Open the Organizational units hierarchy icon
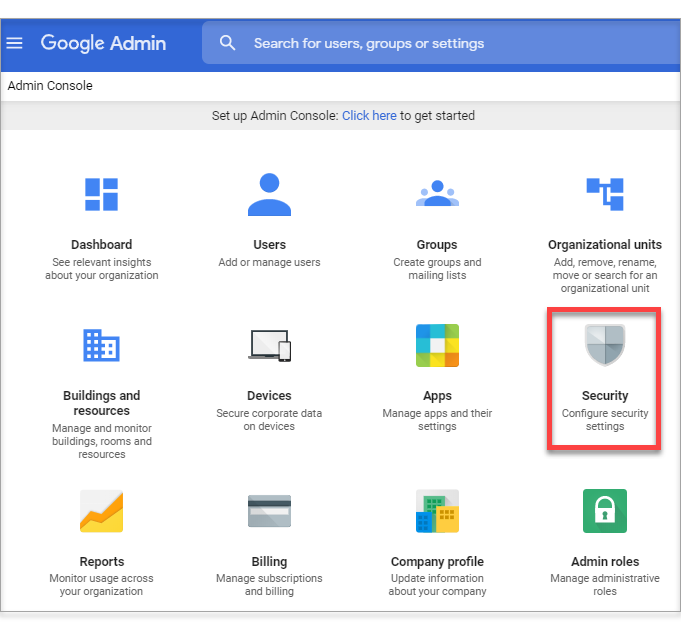The height and width of the screenshot is (635, 681). click(605, 194)
